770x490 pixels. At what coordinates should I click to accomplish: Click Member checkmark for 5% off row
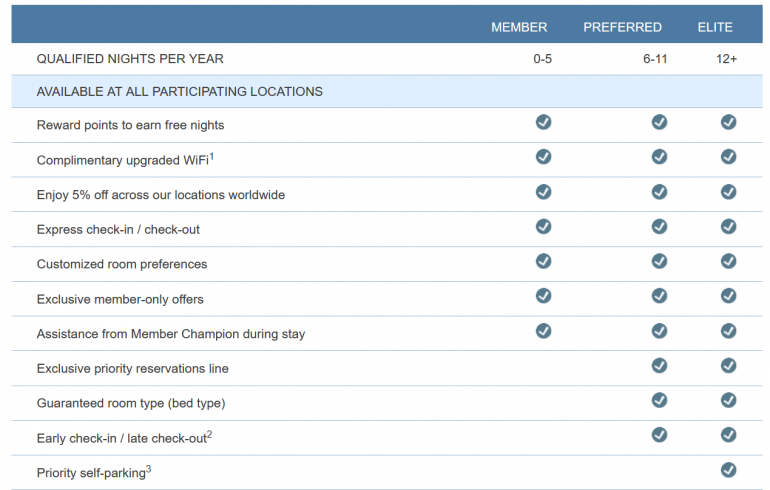[543, 191]
